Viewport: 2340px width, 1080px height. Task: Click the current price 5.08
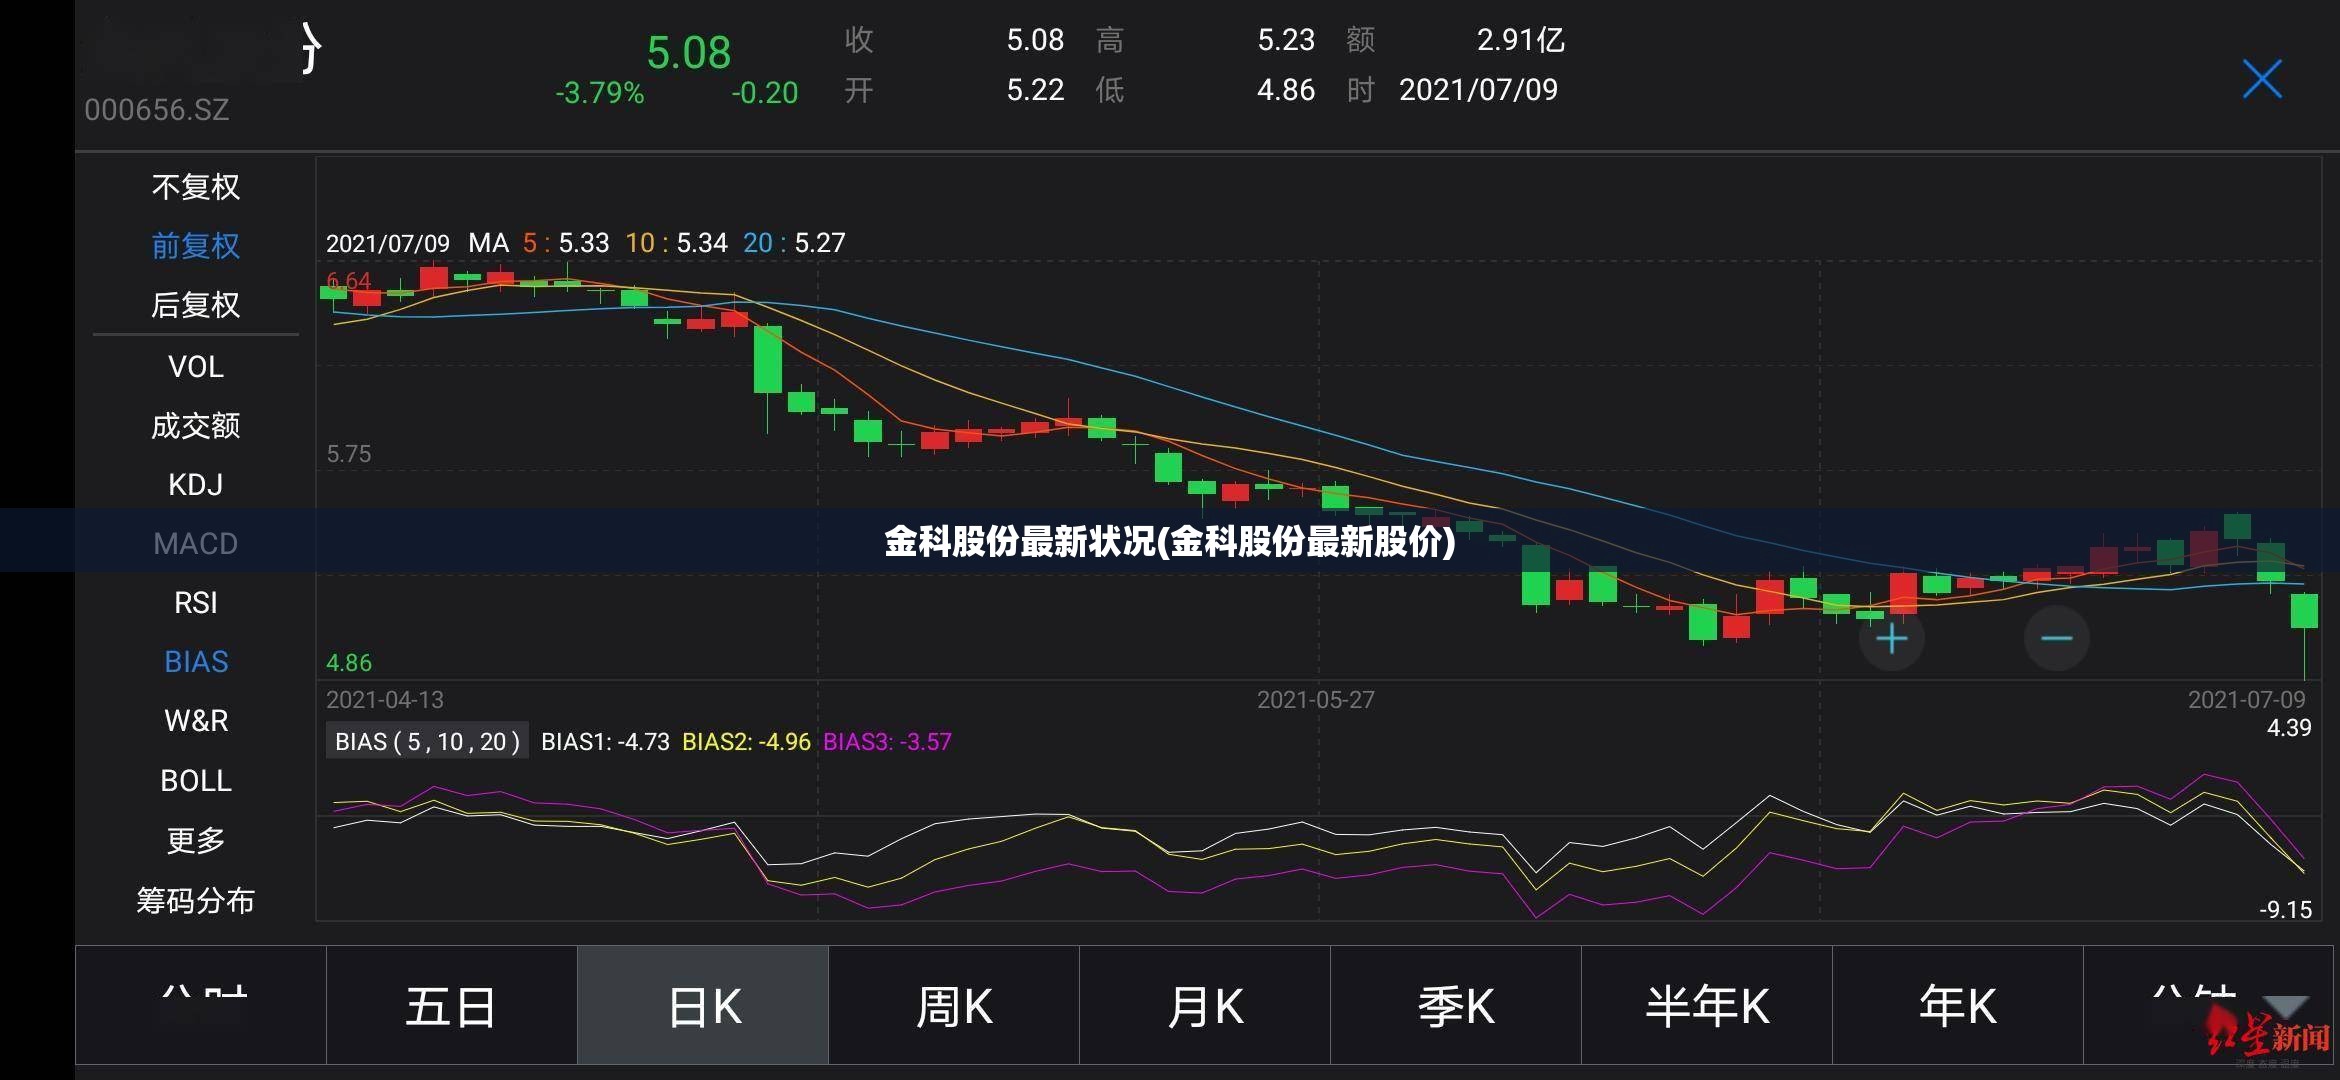pos(688,53)
